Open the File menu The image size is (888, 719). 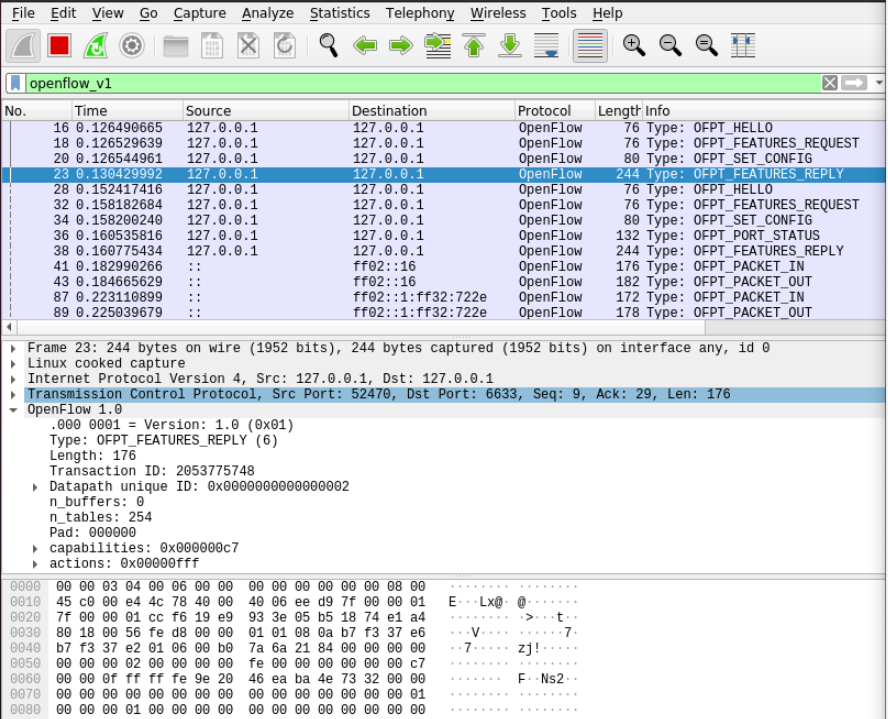[23, 13]
